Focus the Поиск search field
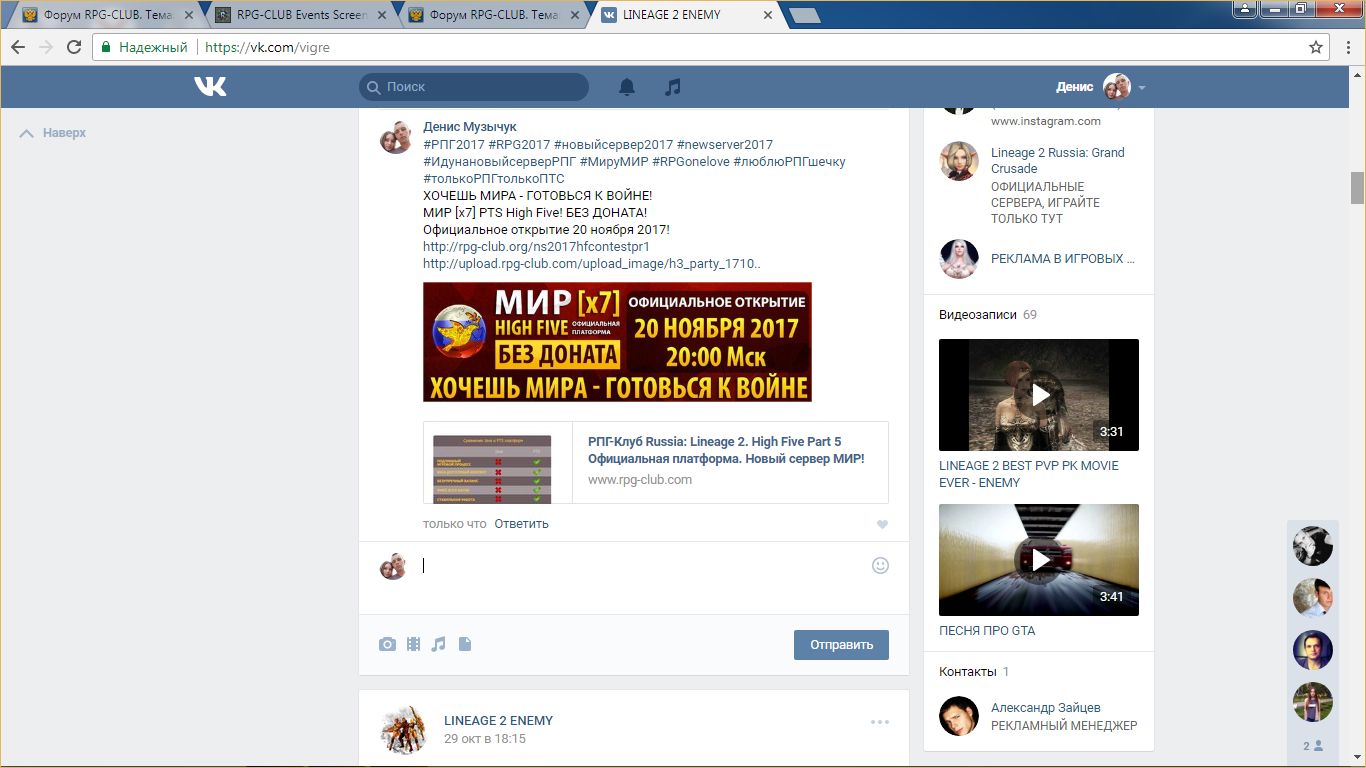 pyautogui.click(x=474, y=87)
